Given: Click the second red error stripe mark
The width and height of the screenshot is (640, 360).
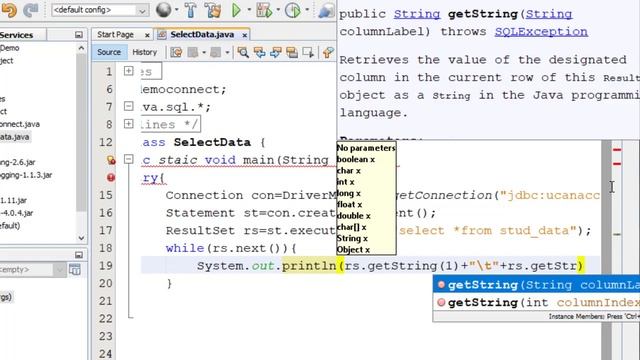Looking at the screenshot, I should point(617,164).
